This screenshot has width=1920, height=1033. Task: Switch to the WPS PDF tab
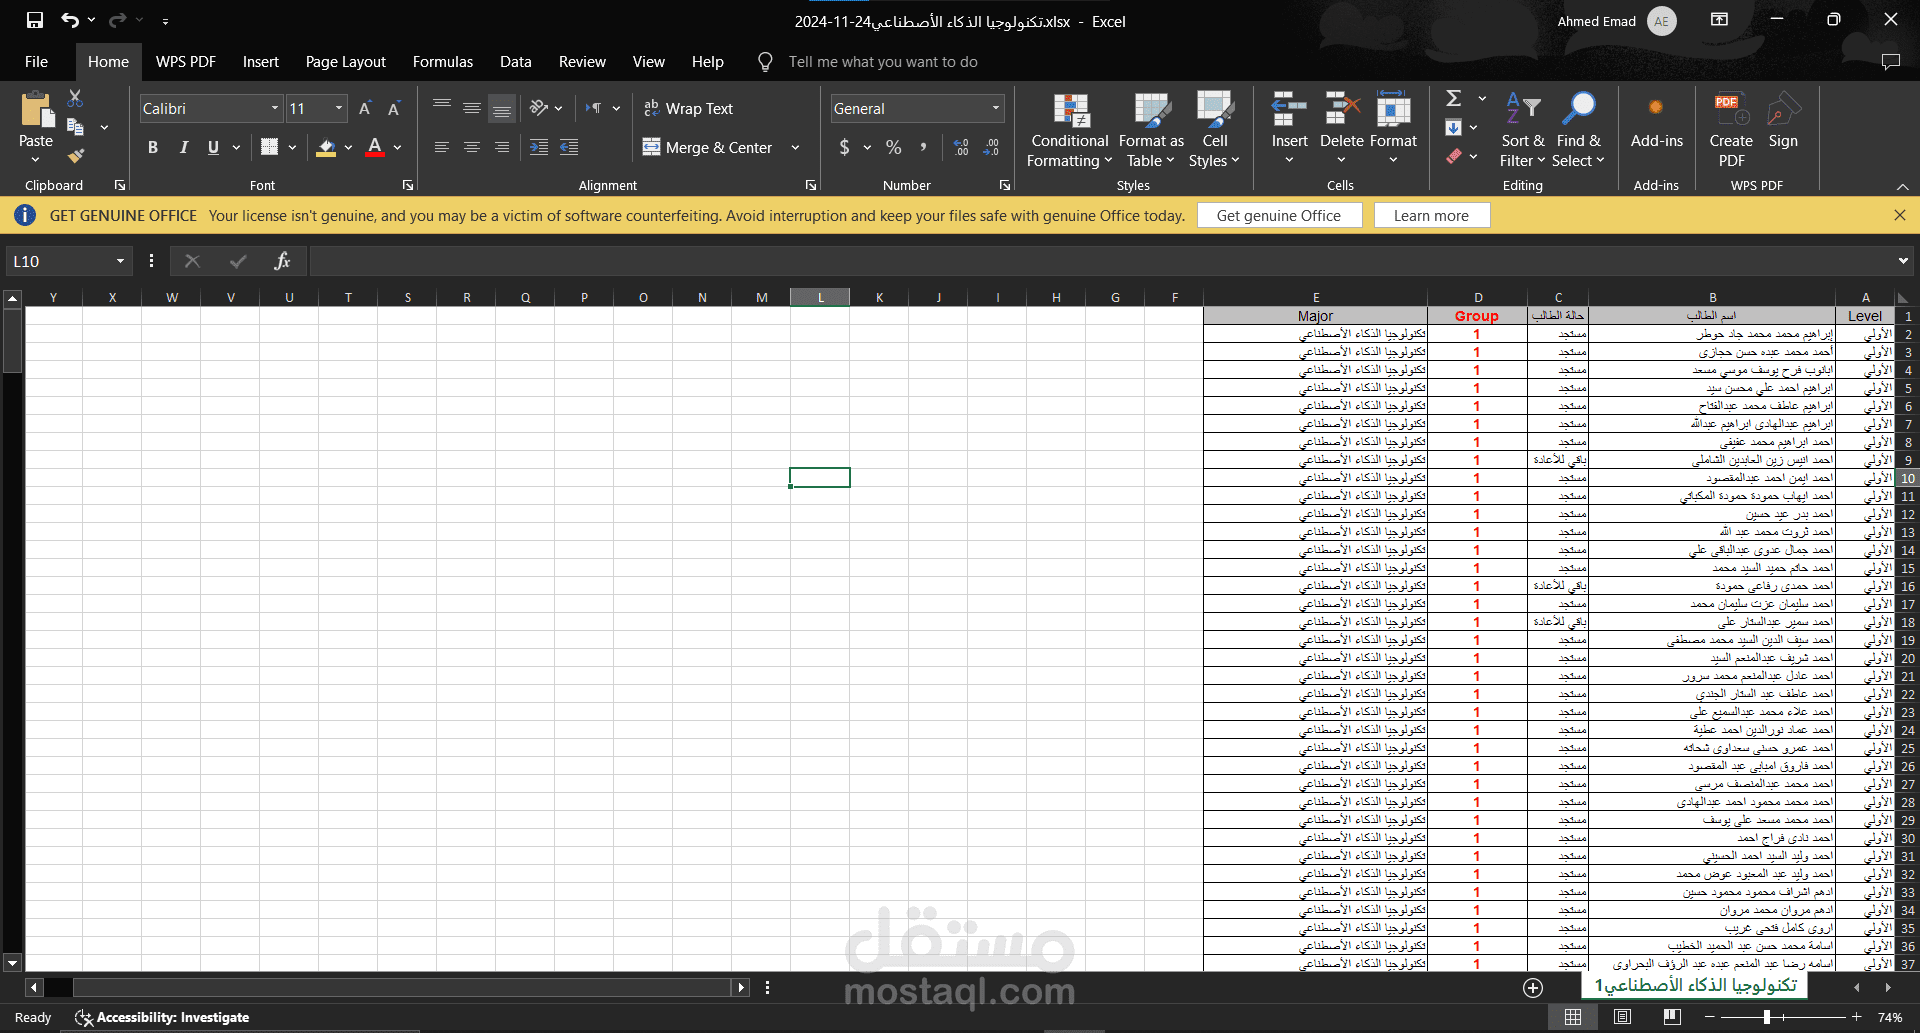(x=186, y=62)
